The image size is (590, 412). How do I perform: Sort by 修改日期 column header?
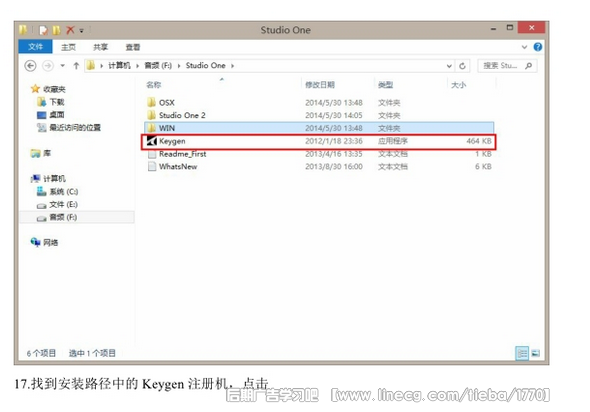(320, 85)
